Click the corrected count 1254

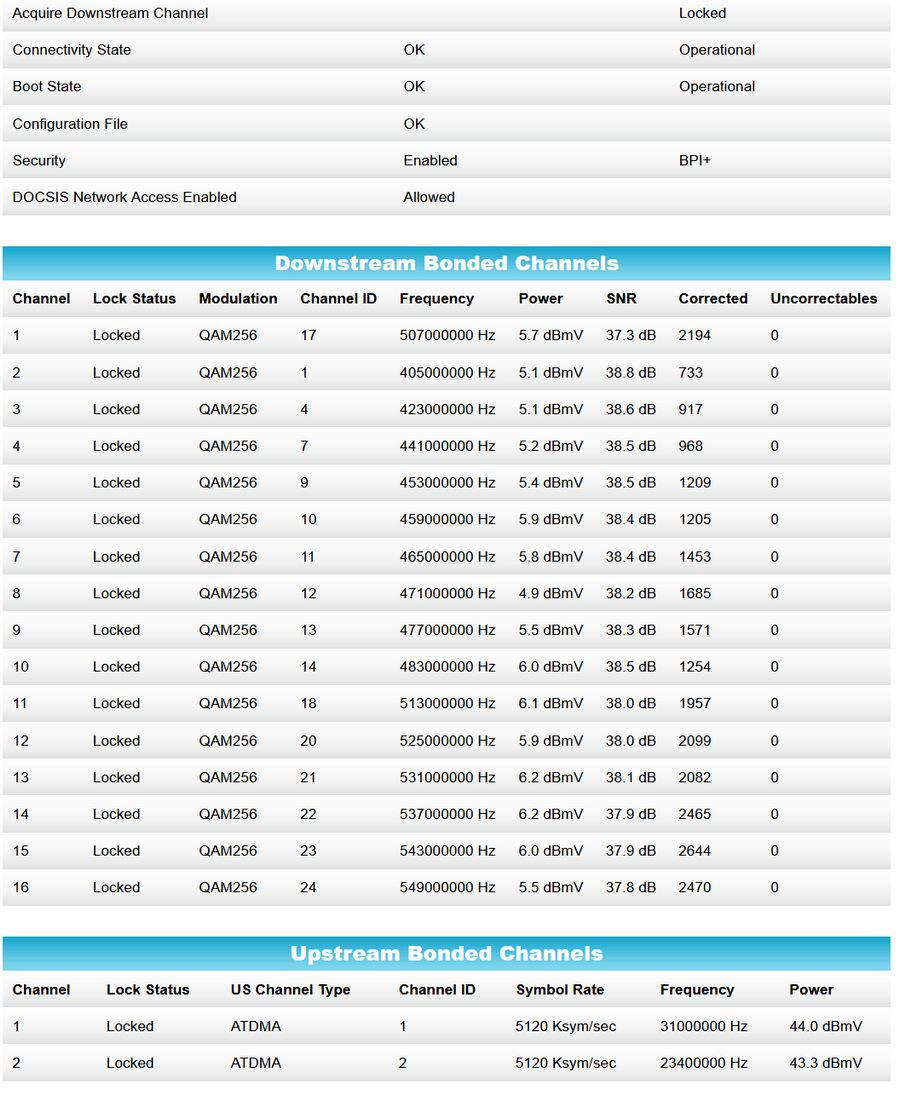coord(695,668)
